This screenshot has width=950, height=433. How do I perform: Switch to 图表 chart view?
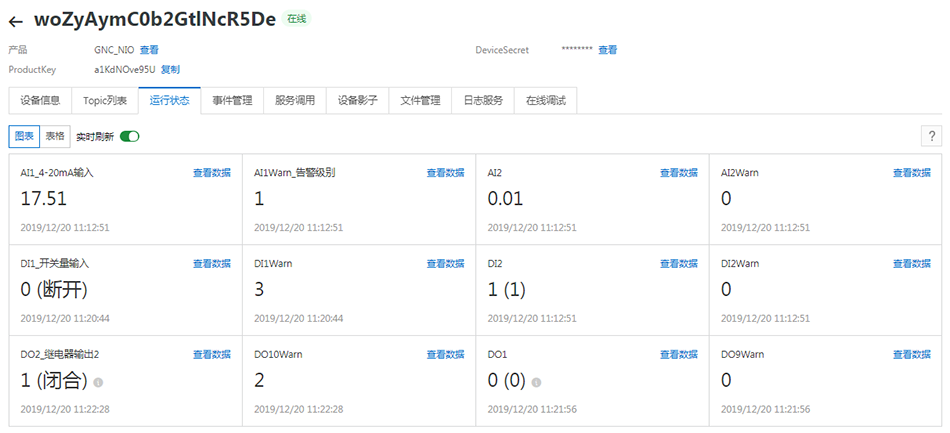pos(24,136)
